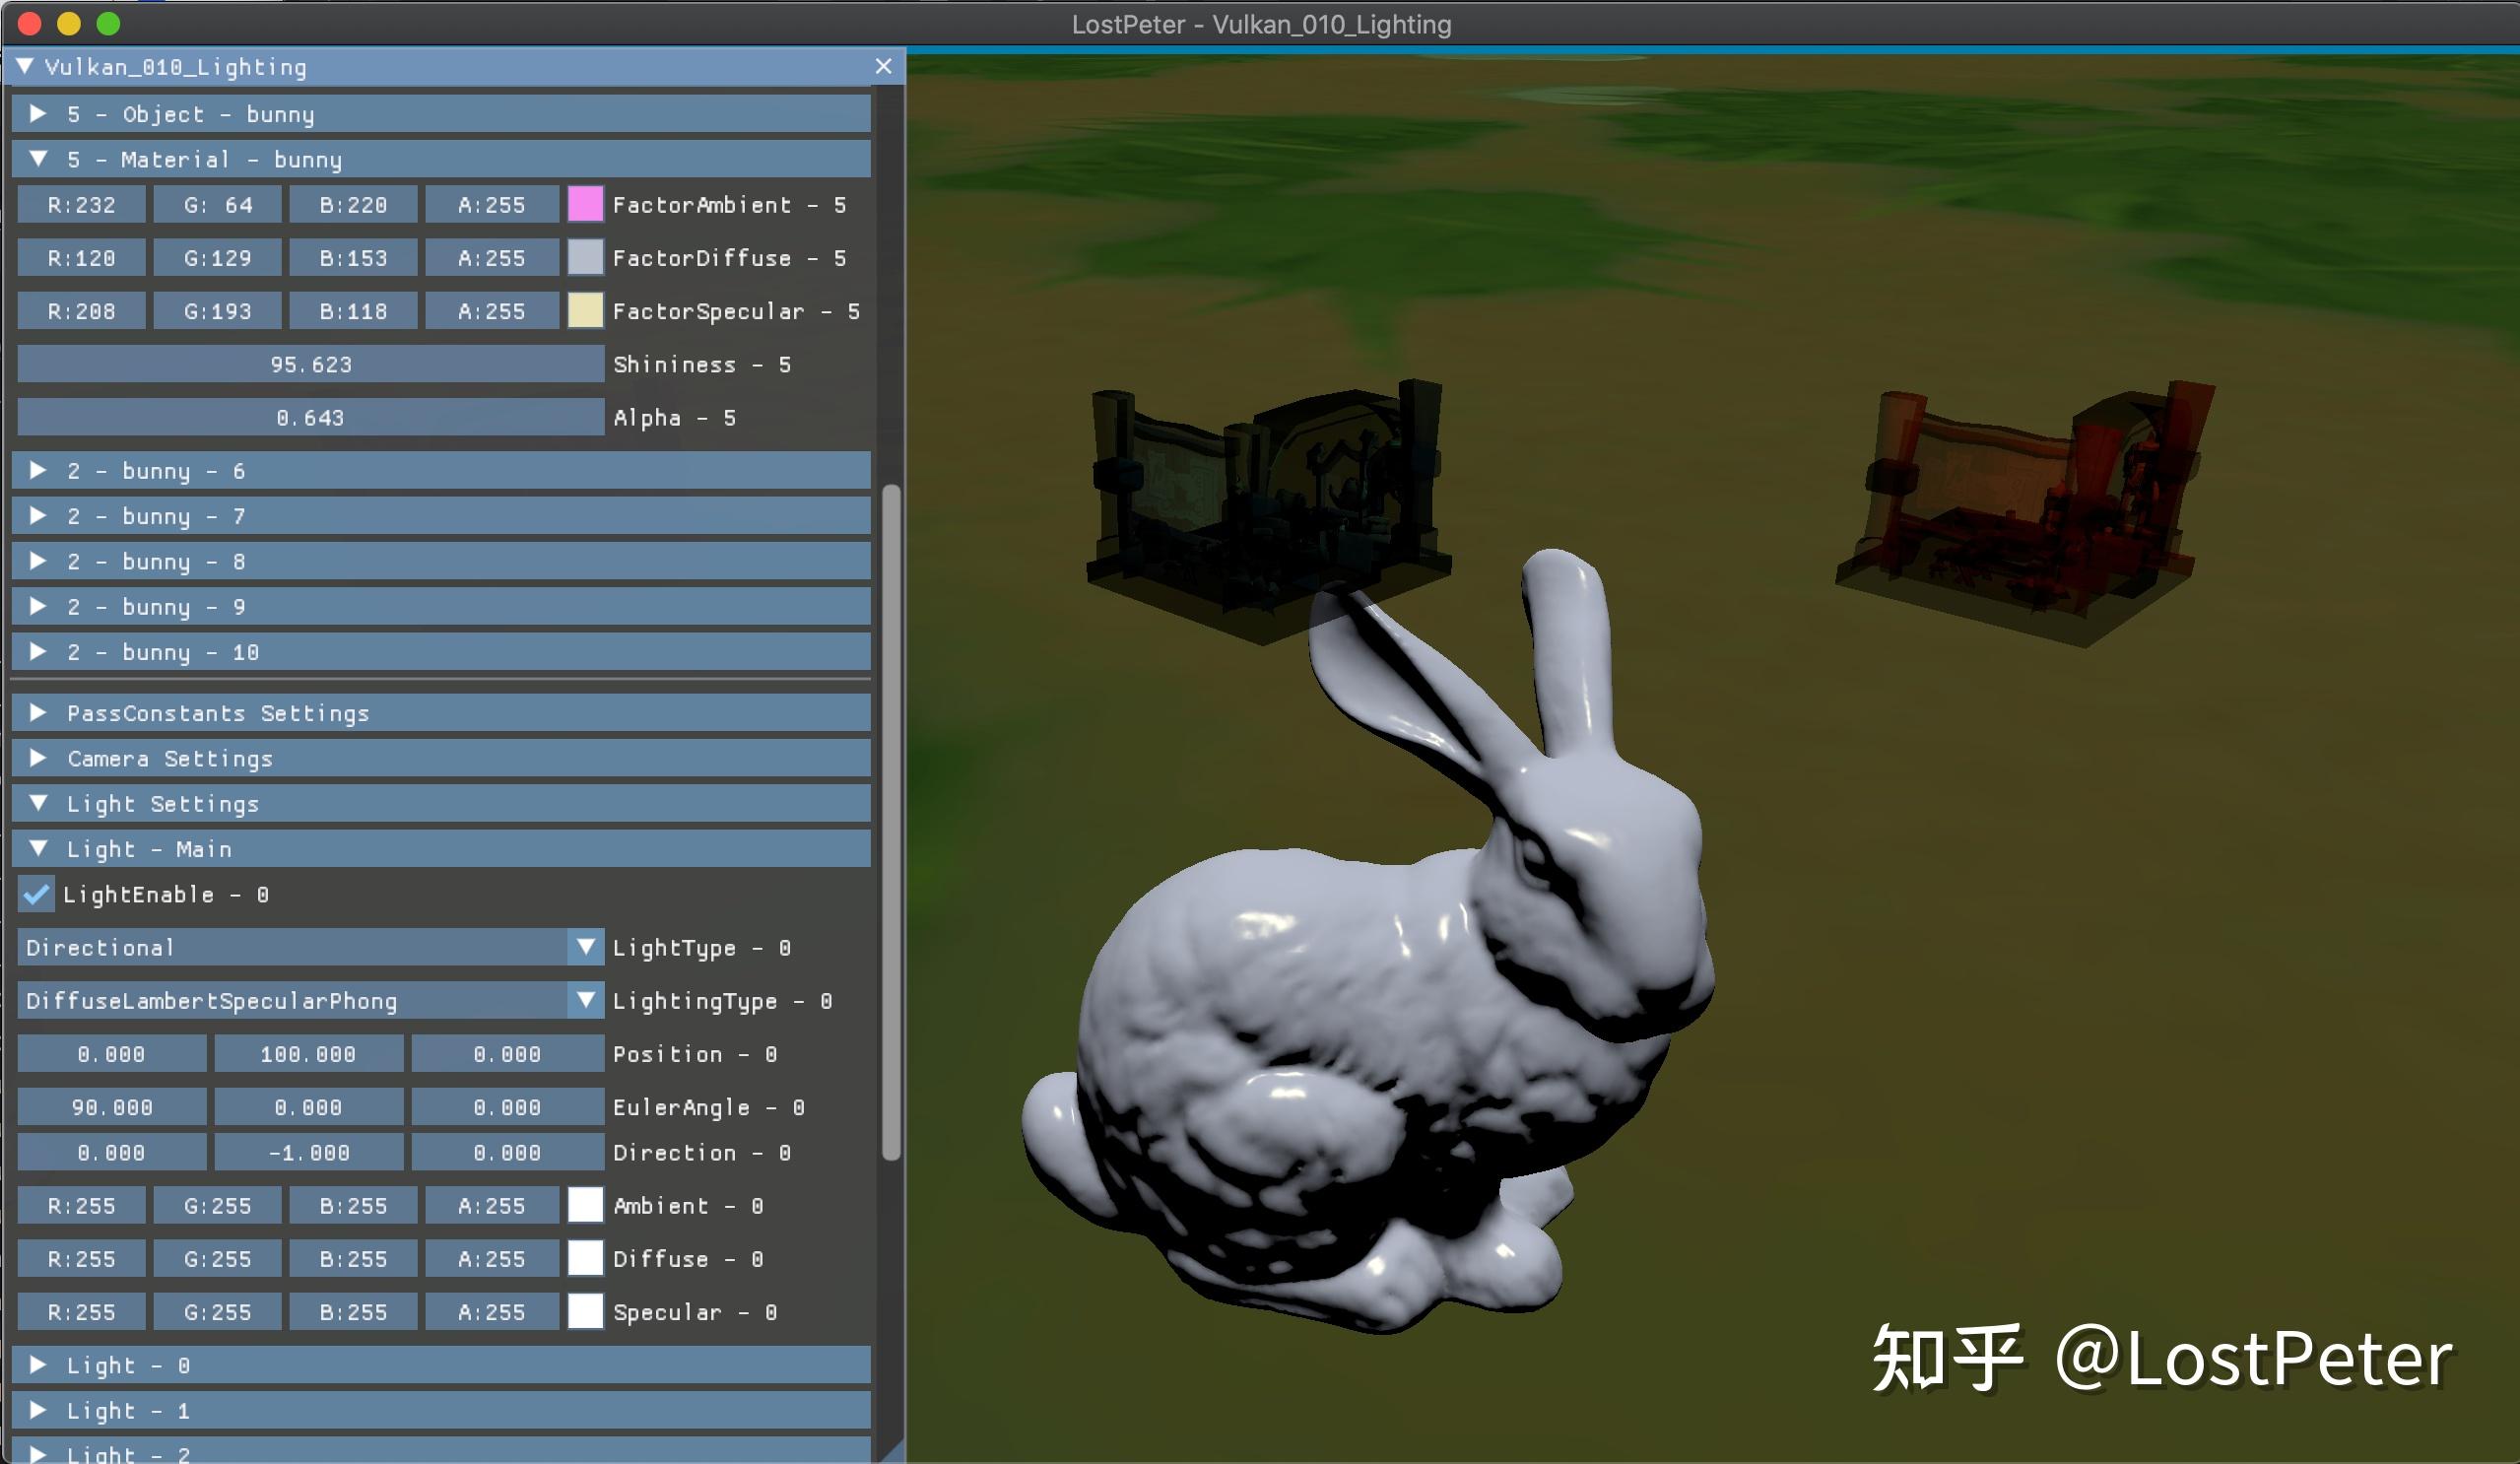The height and width of the screenshot is (1464, 2520).
Task: Open the Ambient light color swatch
Action: 585,1205
